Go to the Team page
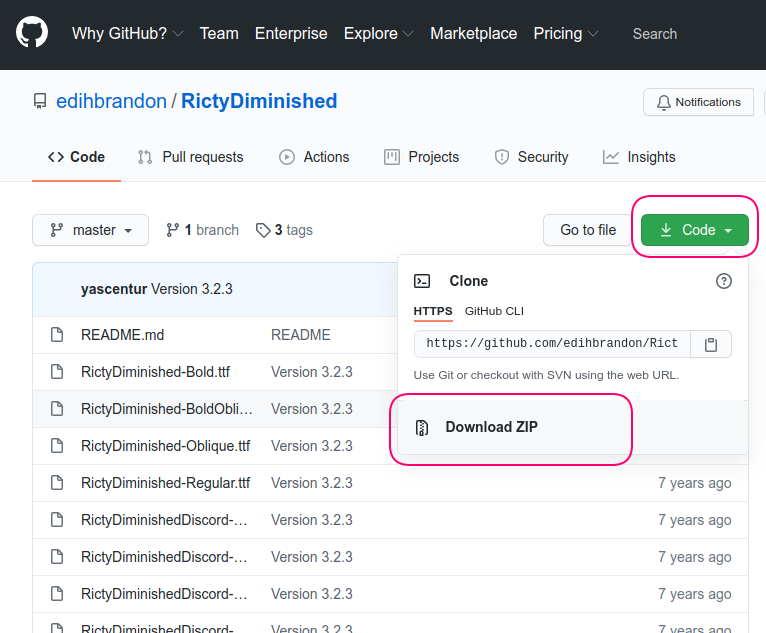This screenshot has height=633, width=766. pos(219,33)
